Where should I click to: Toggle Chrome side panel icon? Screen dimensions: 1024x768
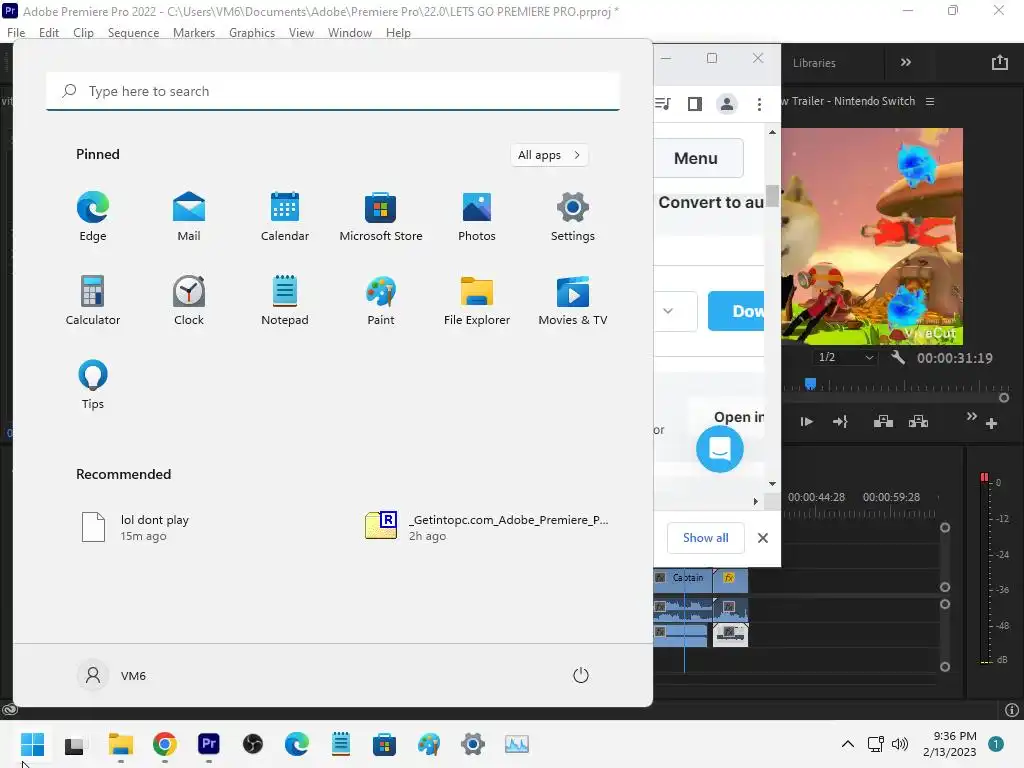click(695, 104)
